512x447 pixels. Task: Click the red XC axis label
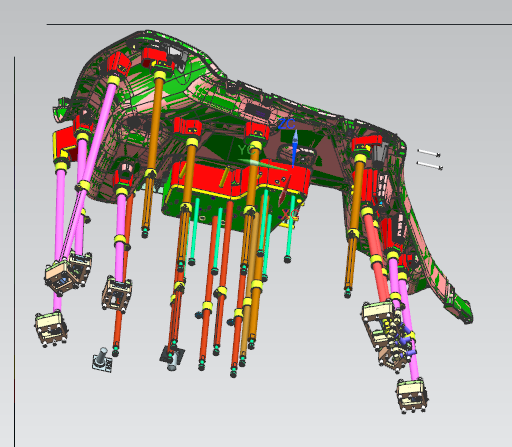[x=290, y=214]
